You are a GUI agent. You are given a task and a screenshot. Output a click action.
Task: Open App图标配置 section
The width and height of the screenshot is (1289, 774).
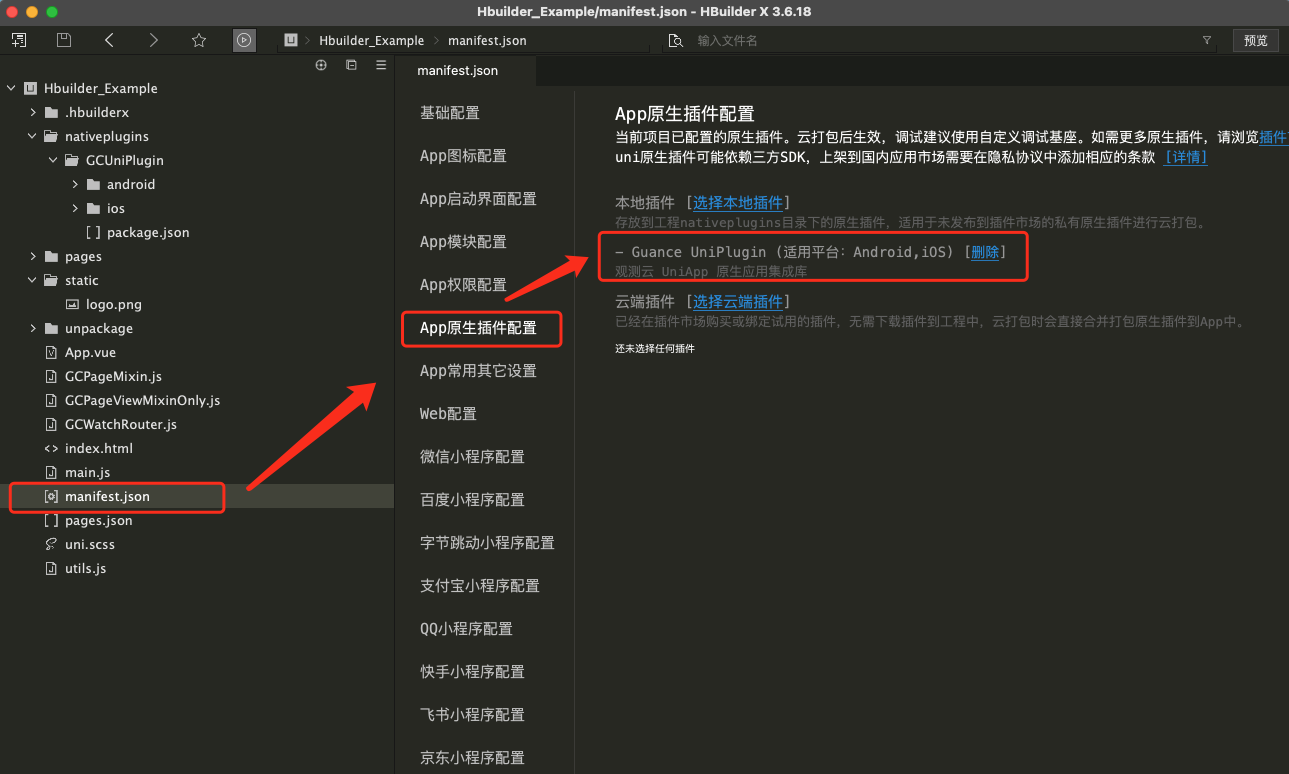(463, 156)
